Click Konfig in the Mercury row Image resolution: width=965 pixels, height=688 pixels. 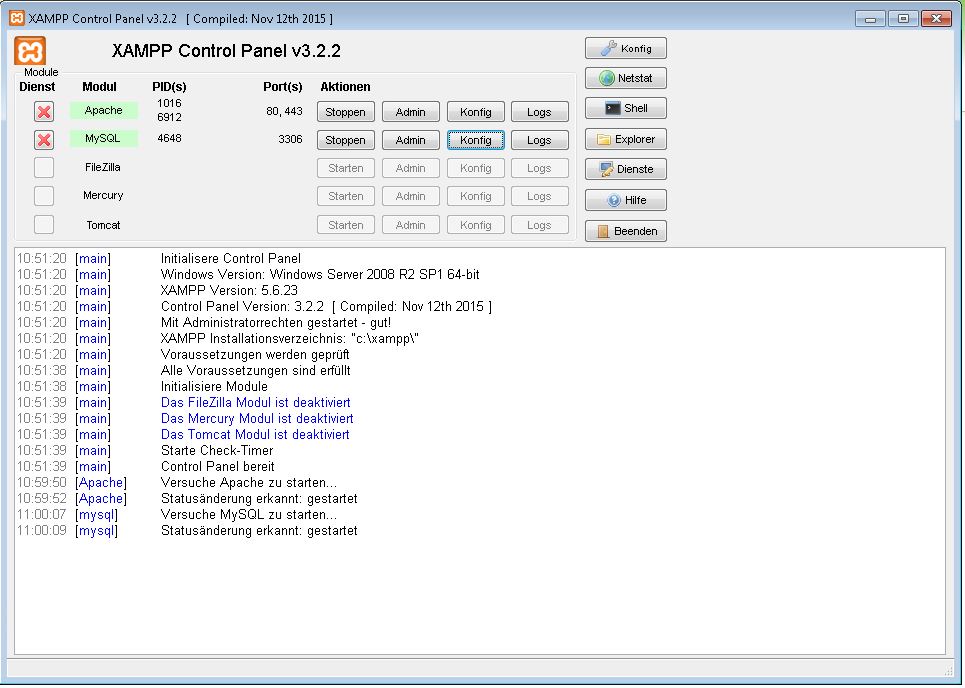coord(476,196)
